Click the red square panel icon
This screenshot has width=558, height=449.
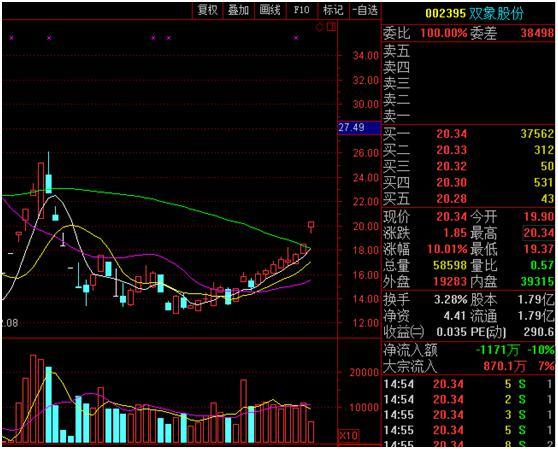coord(331,26)
